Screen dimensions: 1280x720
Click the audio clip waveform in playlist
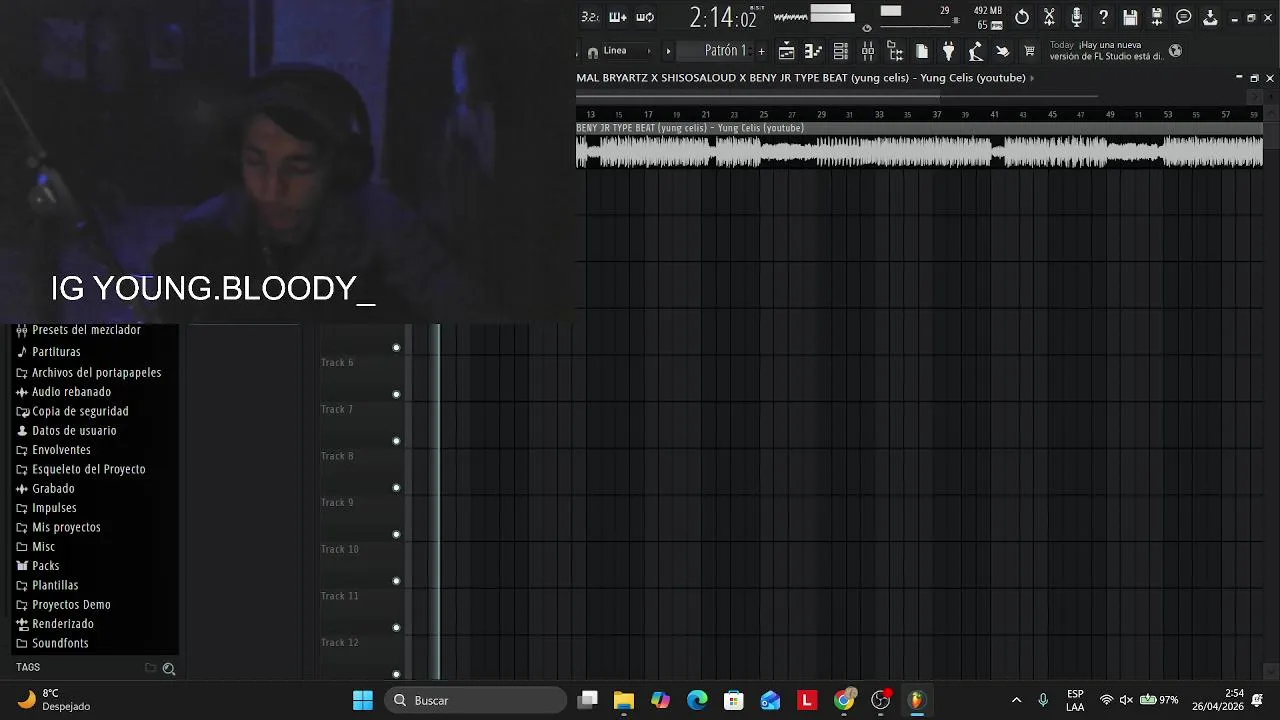[x=919, y=151]
